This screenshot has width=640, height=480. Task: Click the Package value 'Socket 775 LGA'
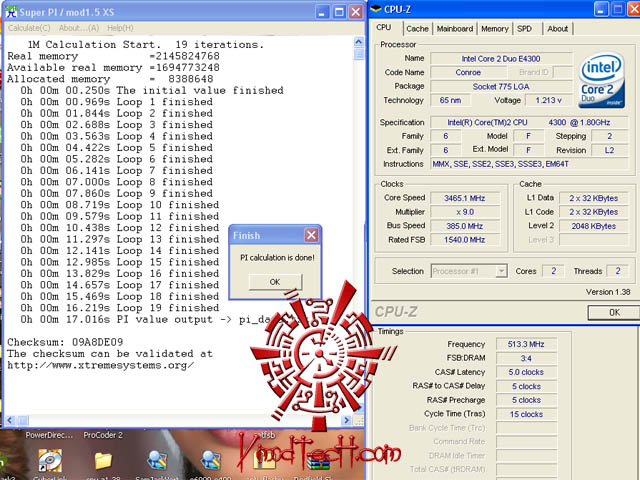click(501, 87)
